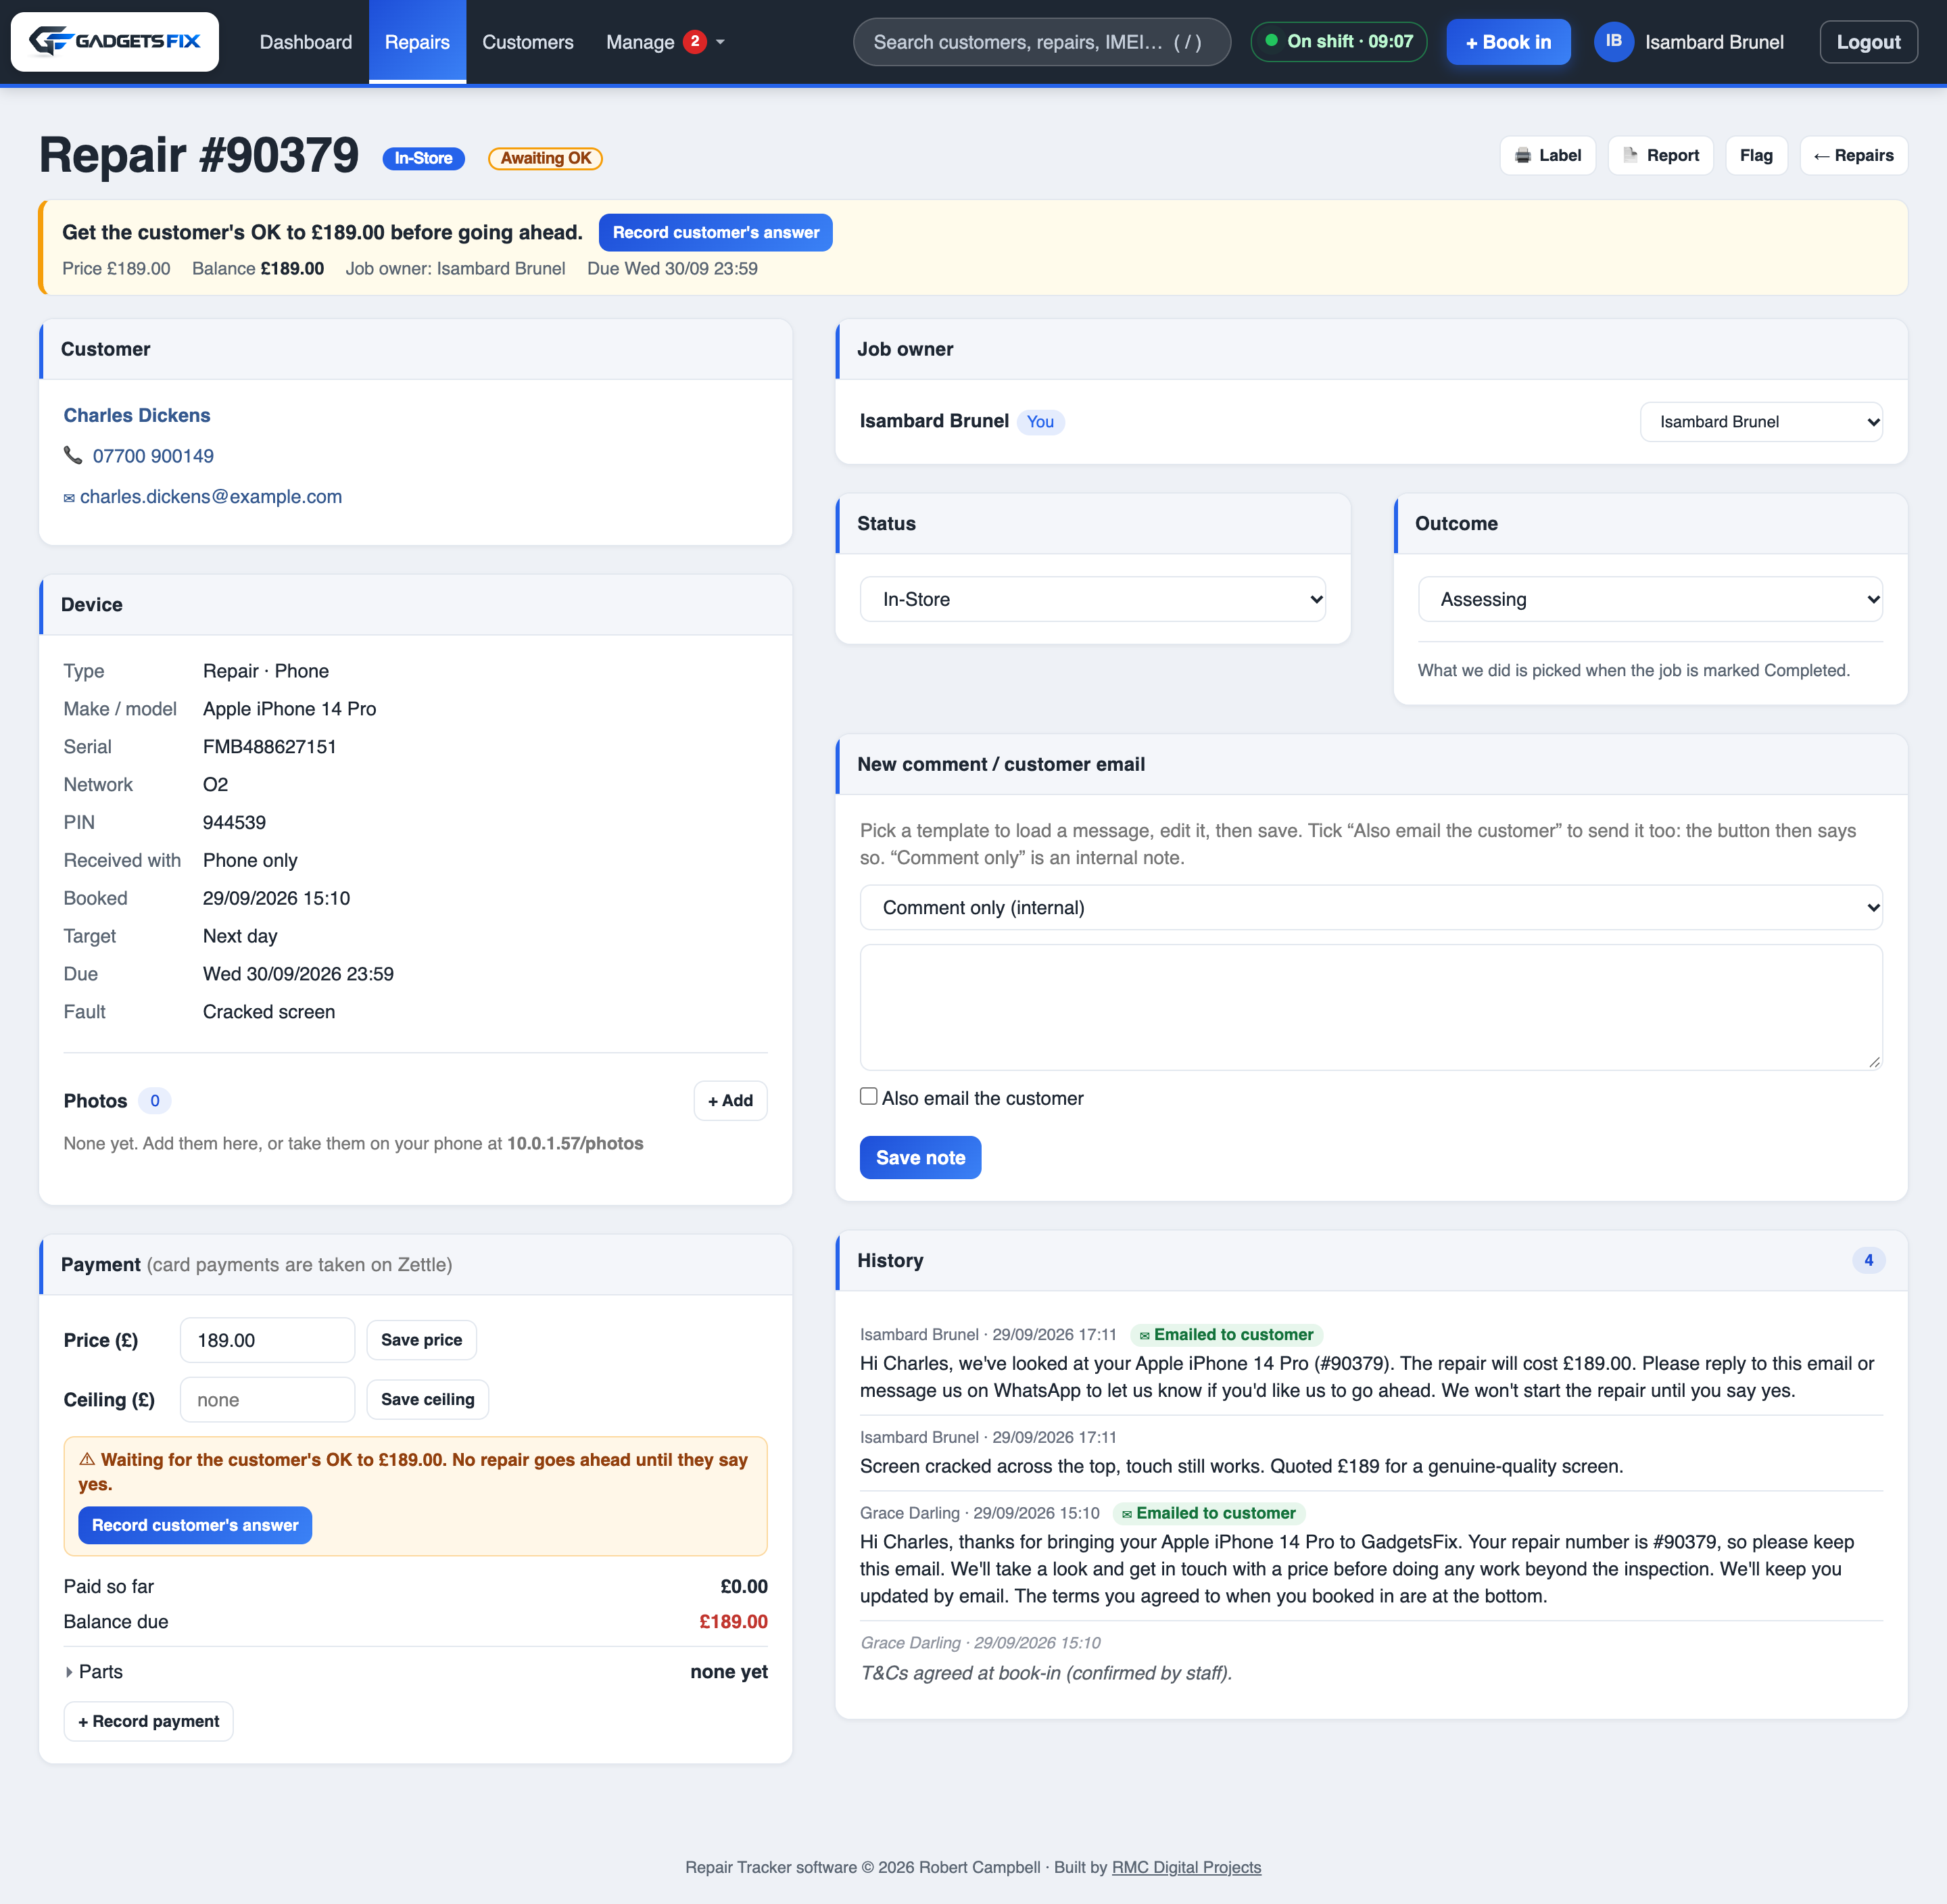Click the On shift 09:07 indicator
1947x1904 pixels.
click(x=1338, y=42)
